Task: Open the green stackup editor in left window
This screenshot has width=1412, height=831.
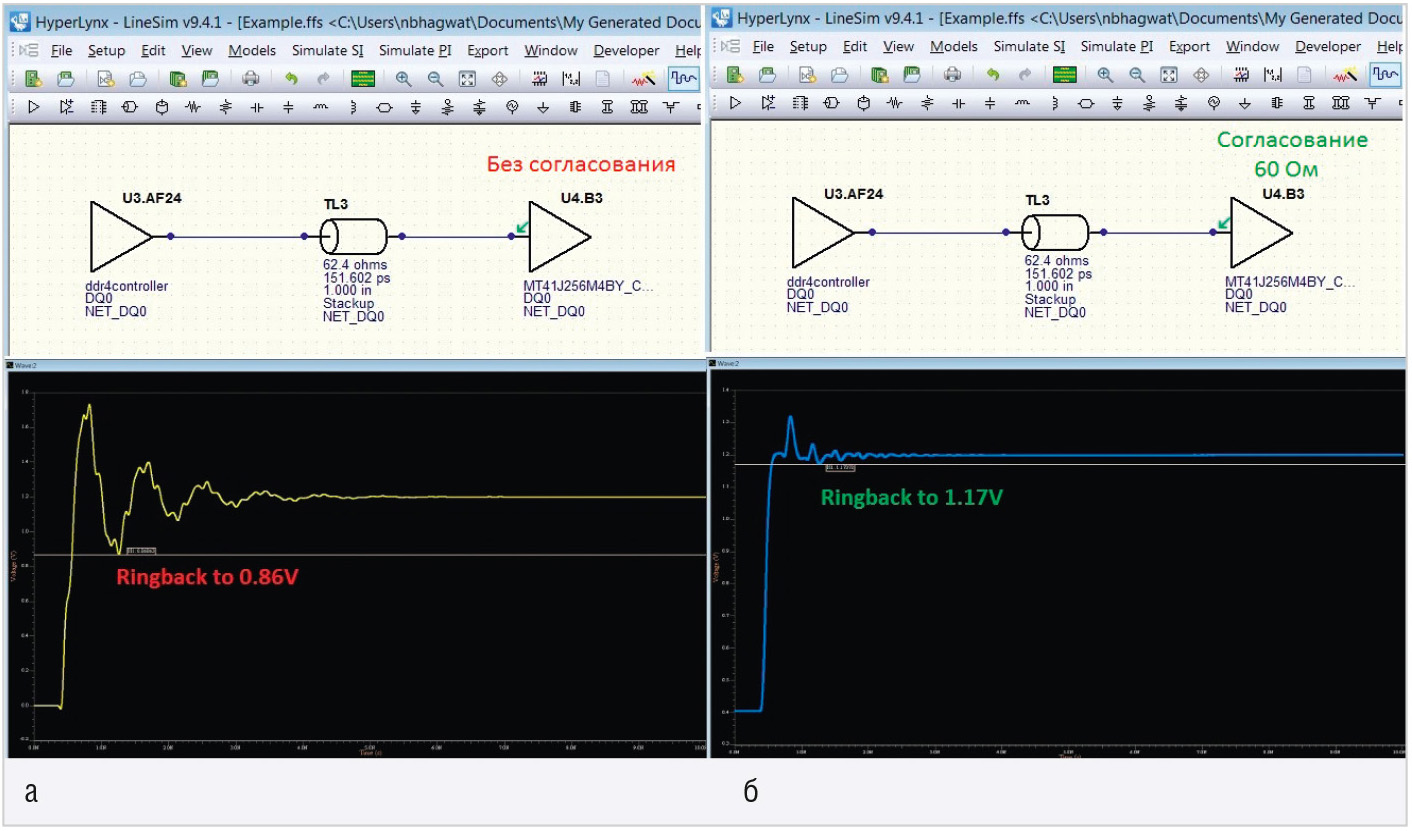Action: click(363, 80)
